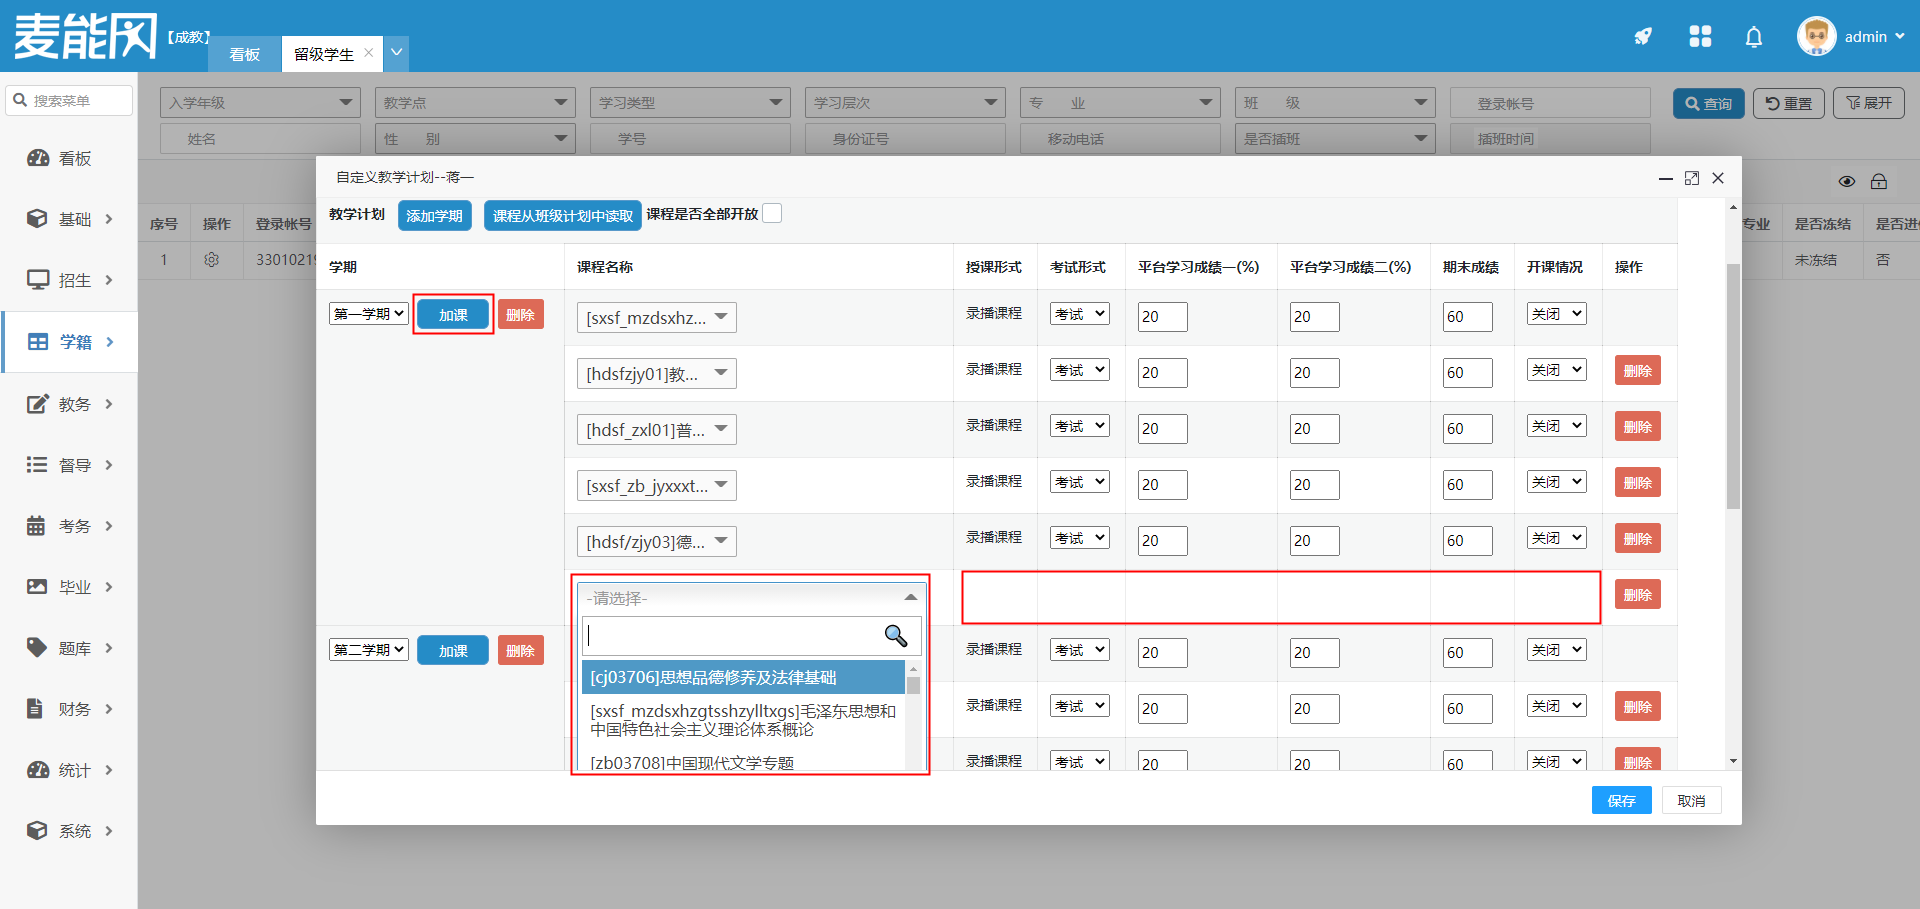Toggle the eye visibility icon
This screenshot has height=909, width=1920.
tap(1847, 182)
